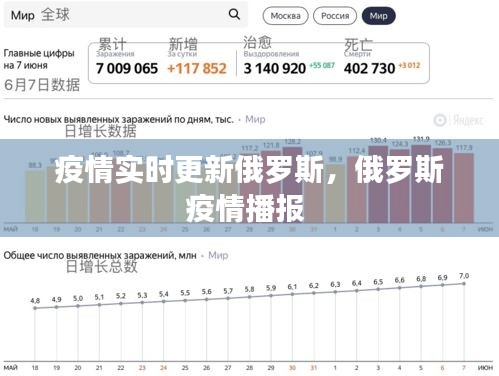This screenshot has width=499, height=376.
Task: Click the Мир link beside total infections title
Action: 218,255
